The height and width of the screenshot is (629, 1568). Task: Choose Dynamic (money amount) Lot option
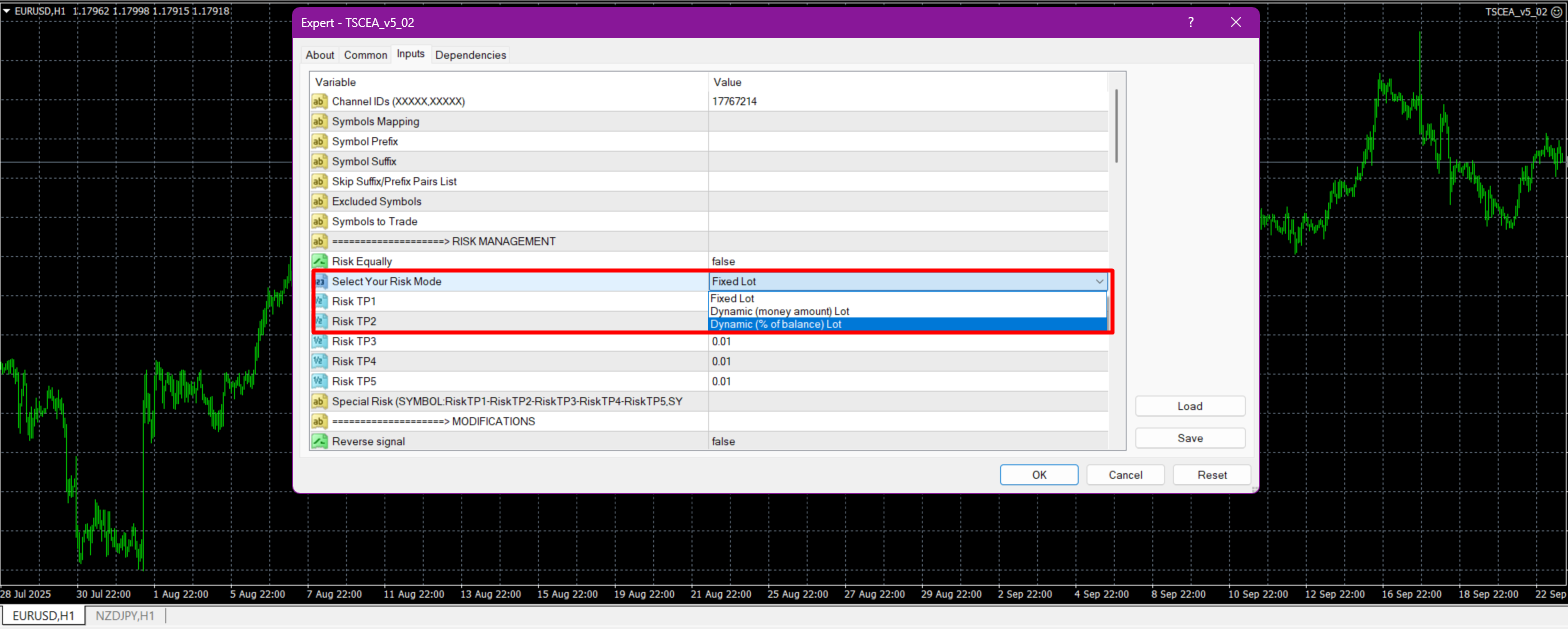click(779, 311)
